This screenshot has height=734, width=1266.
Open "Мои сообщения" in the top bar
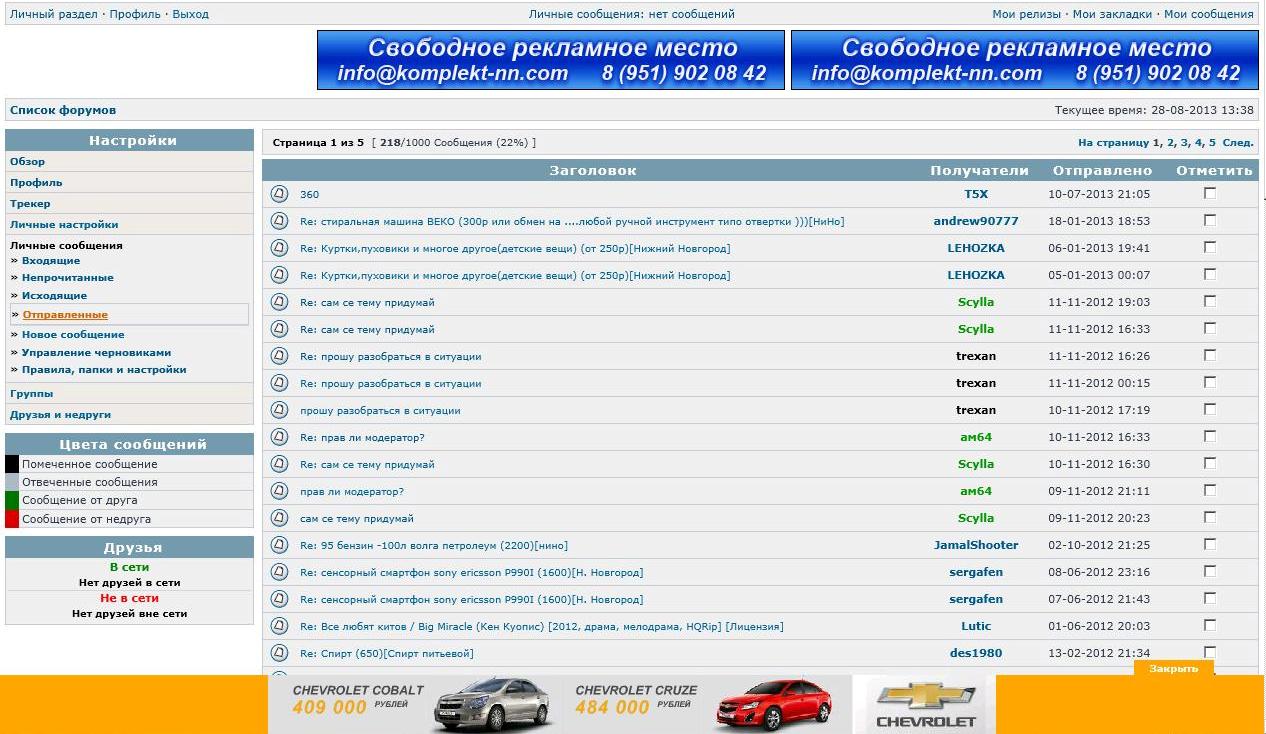pyautogui.click(x=1208, y=14)
